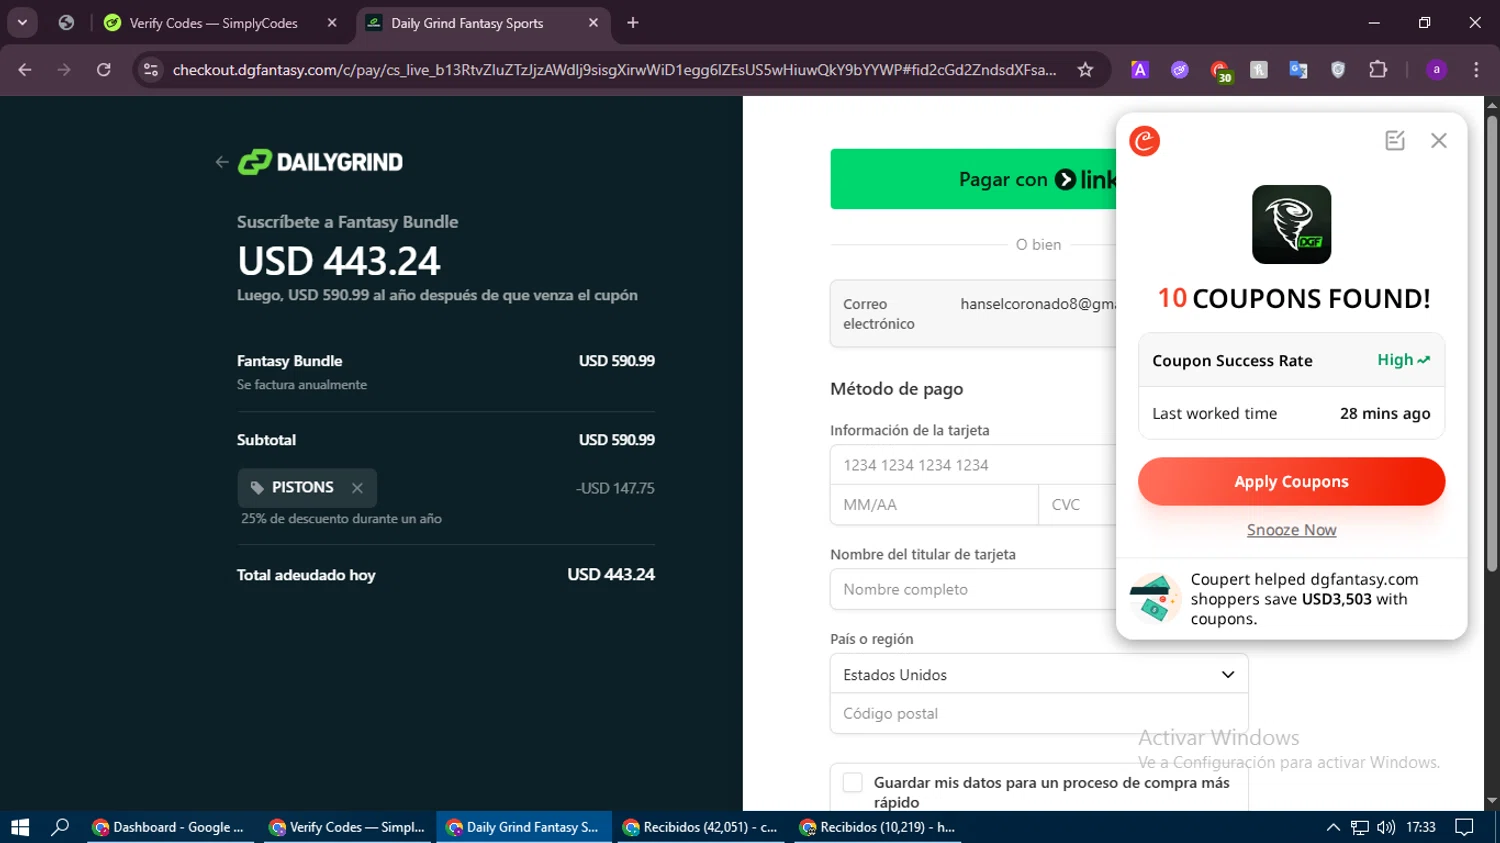The width and height of the screenshot is (1500, 843).
Task: Click the site information icon in address bar
Action: coord(151,70)
